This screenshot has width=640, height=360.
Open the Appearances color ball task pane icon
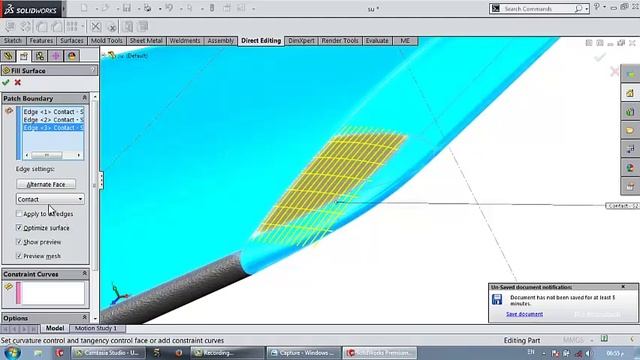tap(630, 168)
